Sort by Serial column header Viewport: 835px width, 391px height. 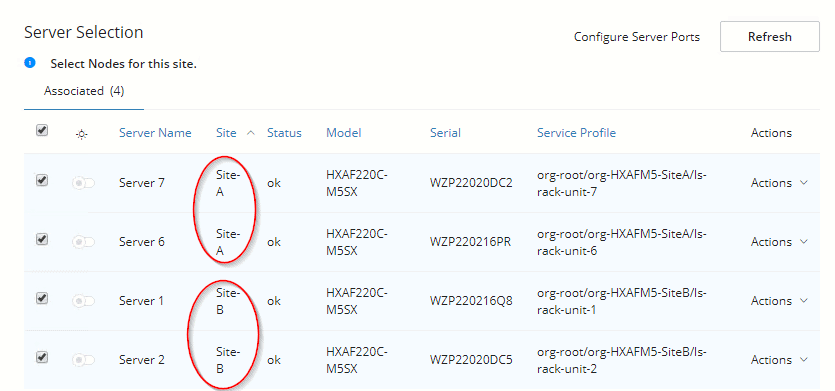click(x=445, y=133)
